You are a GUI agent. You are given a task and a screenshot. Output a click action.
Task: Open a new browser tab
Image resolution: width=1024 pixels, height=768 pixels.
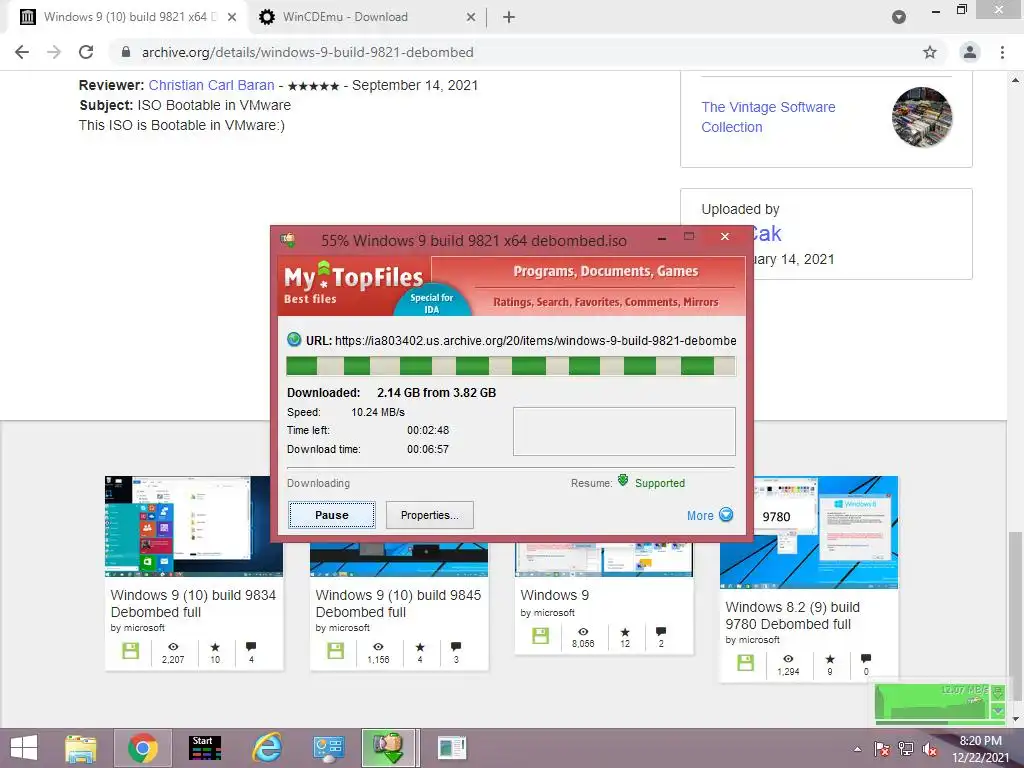click(x=509, y=17)
